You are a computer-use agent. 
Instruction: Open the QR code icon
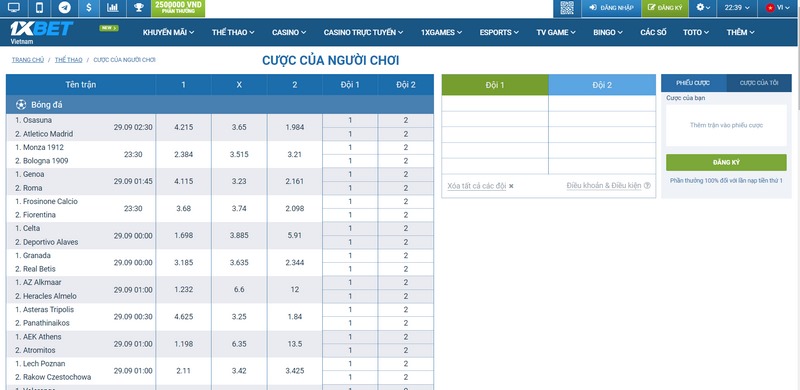pos(567,8)
